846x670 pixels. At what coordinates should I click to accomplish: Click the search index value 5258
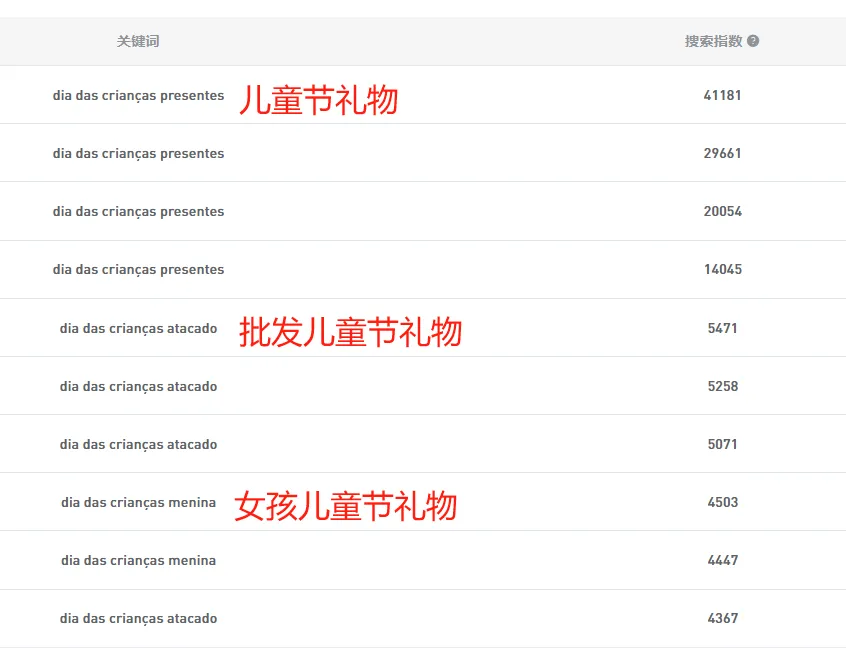(x=722, y=386)
